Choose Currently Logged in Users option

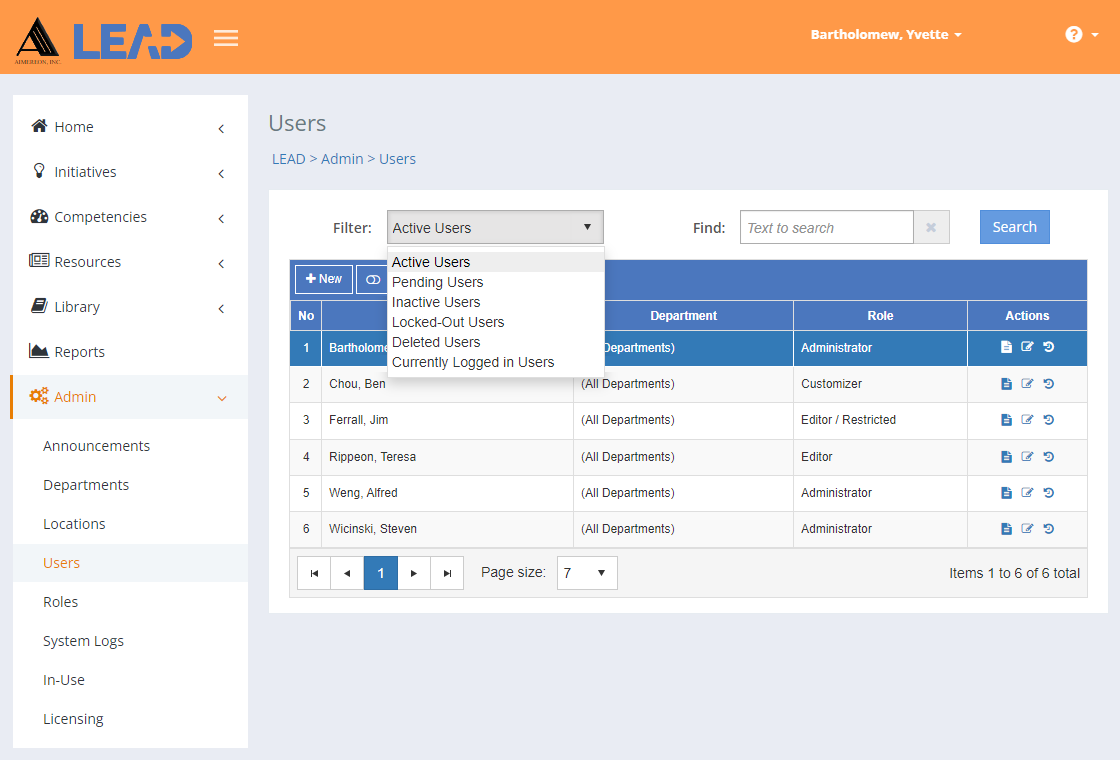pos(496,362)
